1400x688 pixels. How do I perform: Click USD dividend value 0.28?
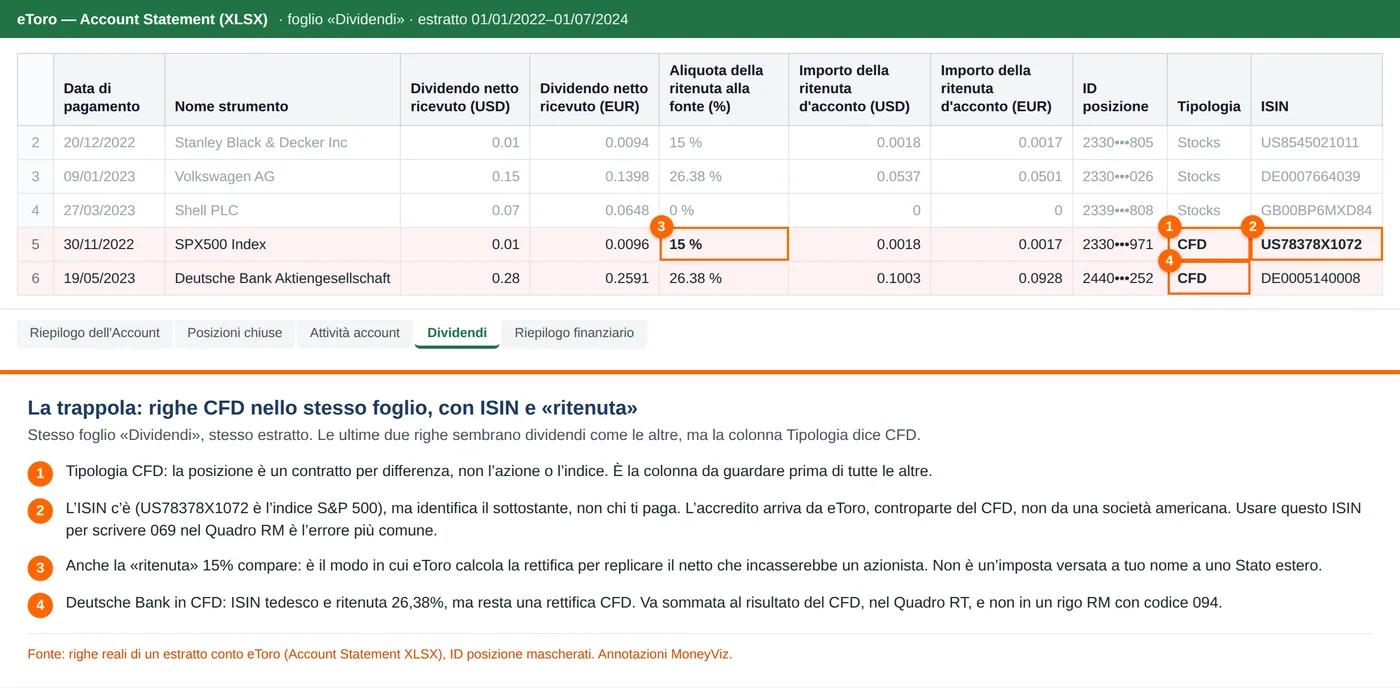click(465, 279)
